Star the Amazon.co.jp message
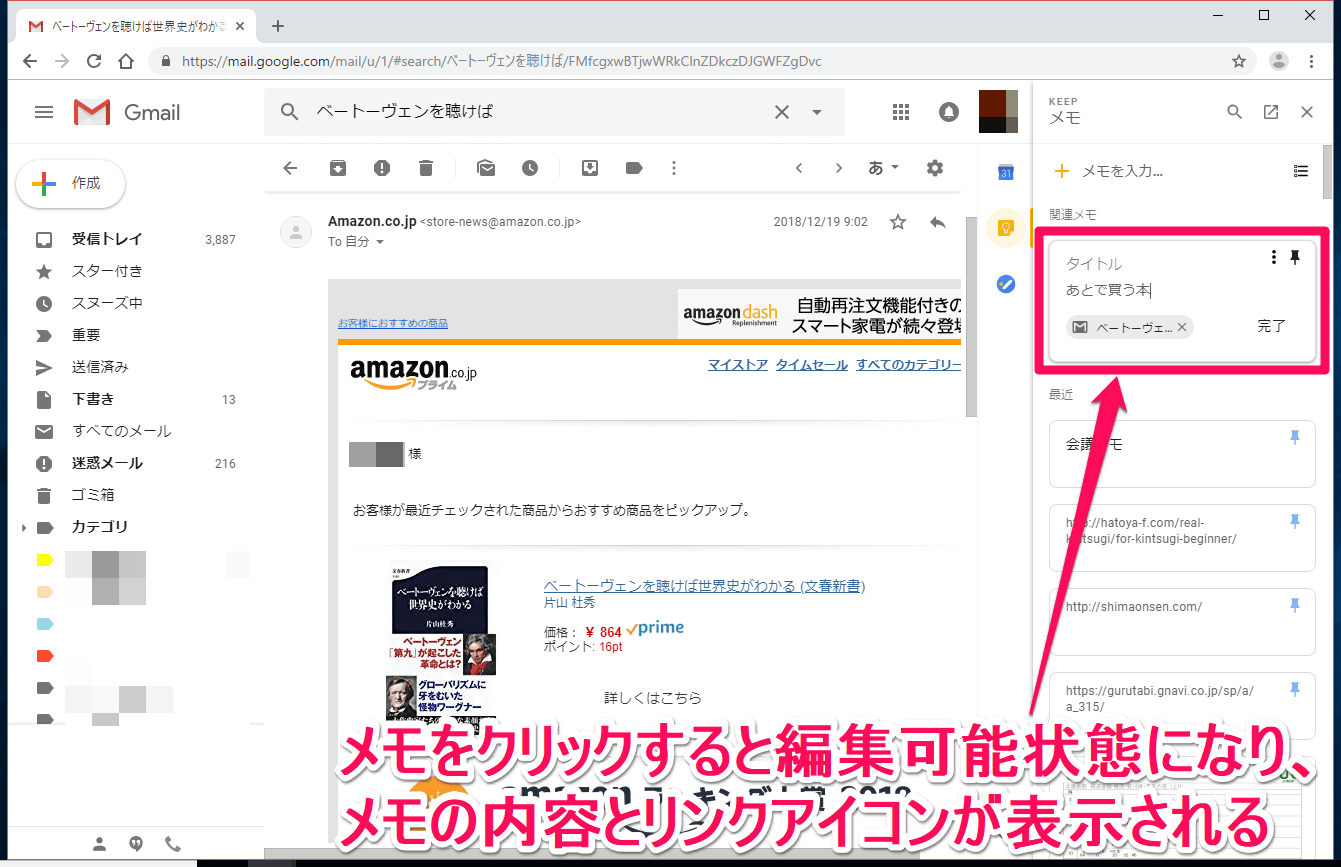 click(898, 222)
